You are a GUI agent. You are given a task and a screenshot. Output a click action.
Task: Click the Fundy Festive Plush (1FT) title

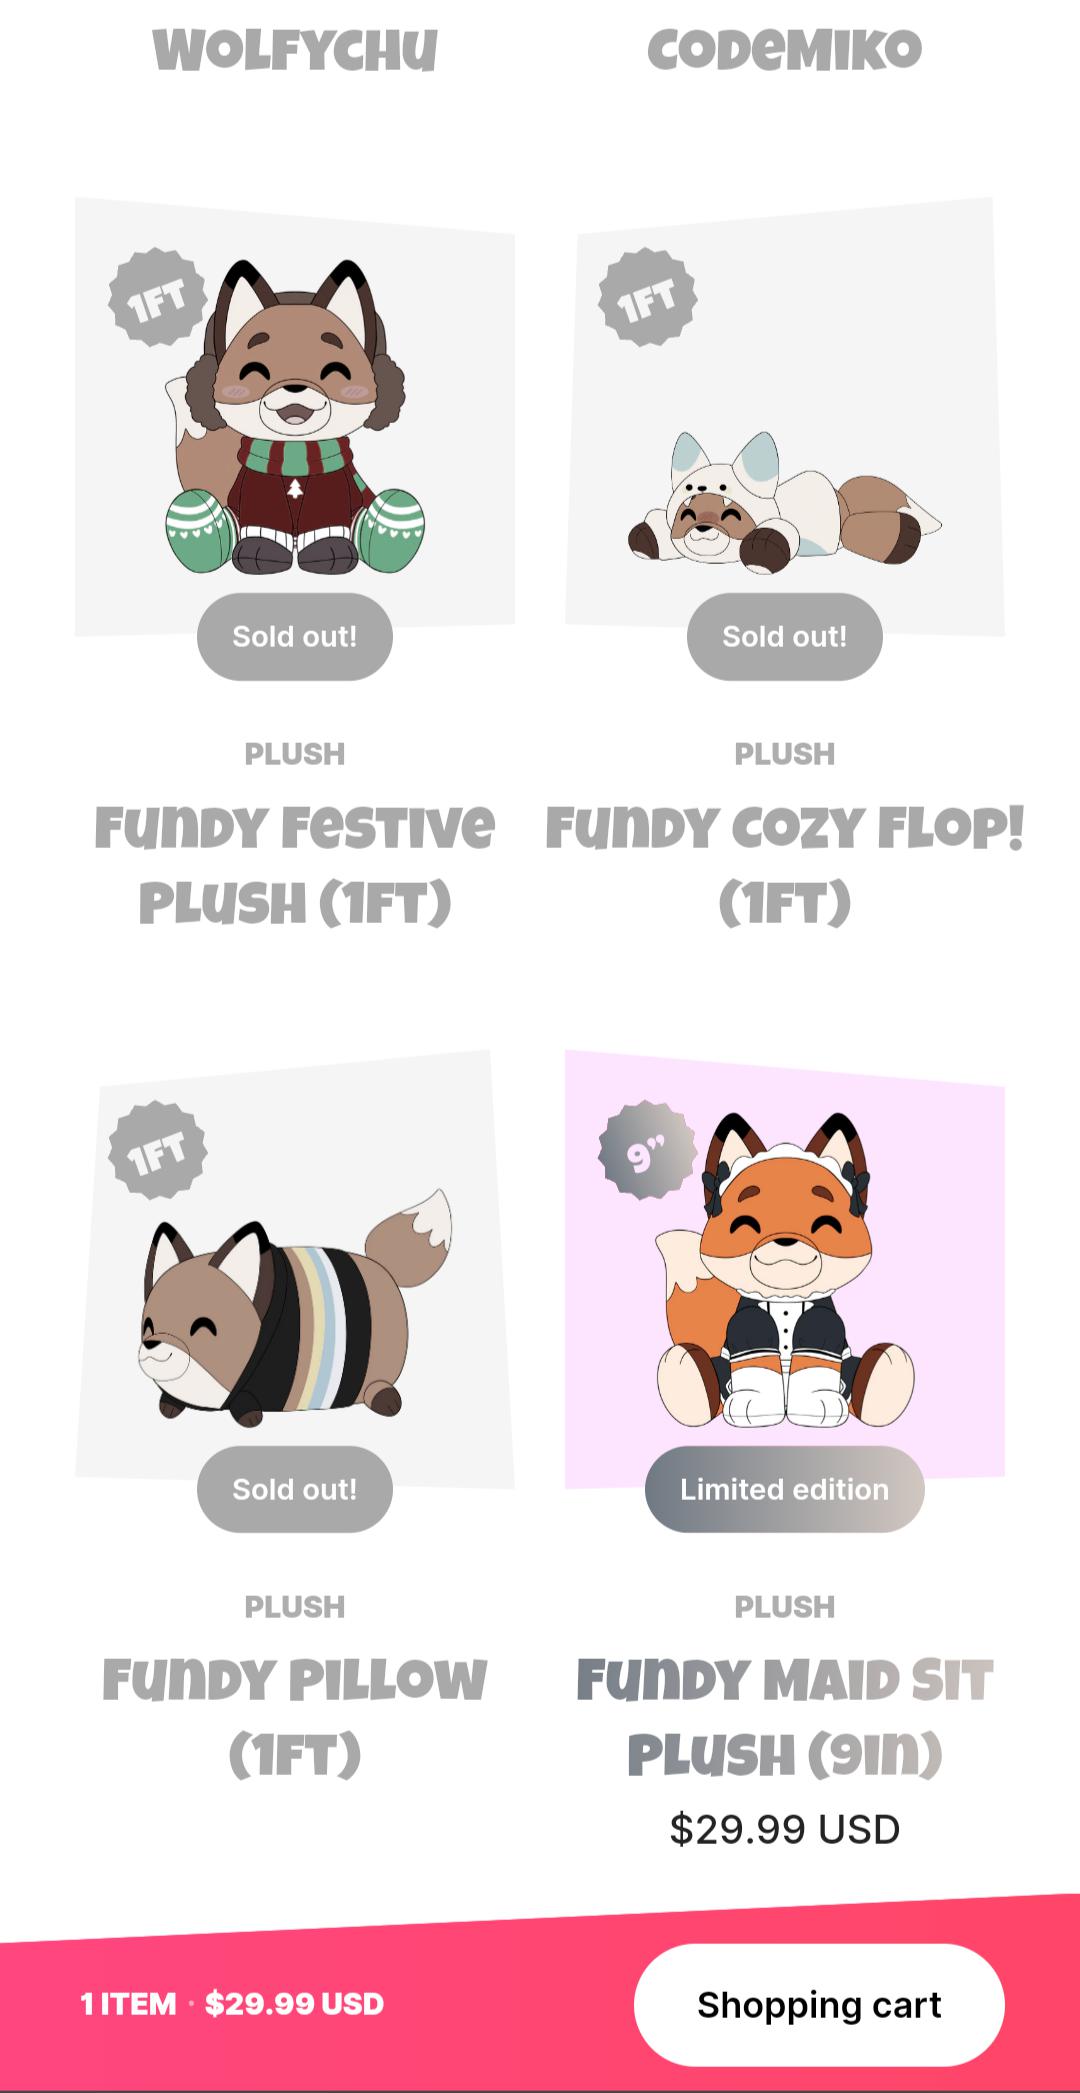coord(295,866)
